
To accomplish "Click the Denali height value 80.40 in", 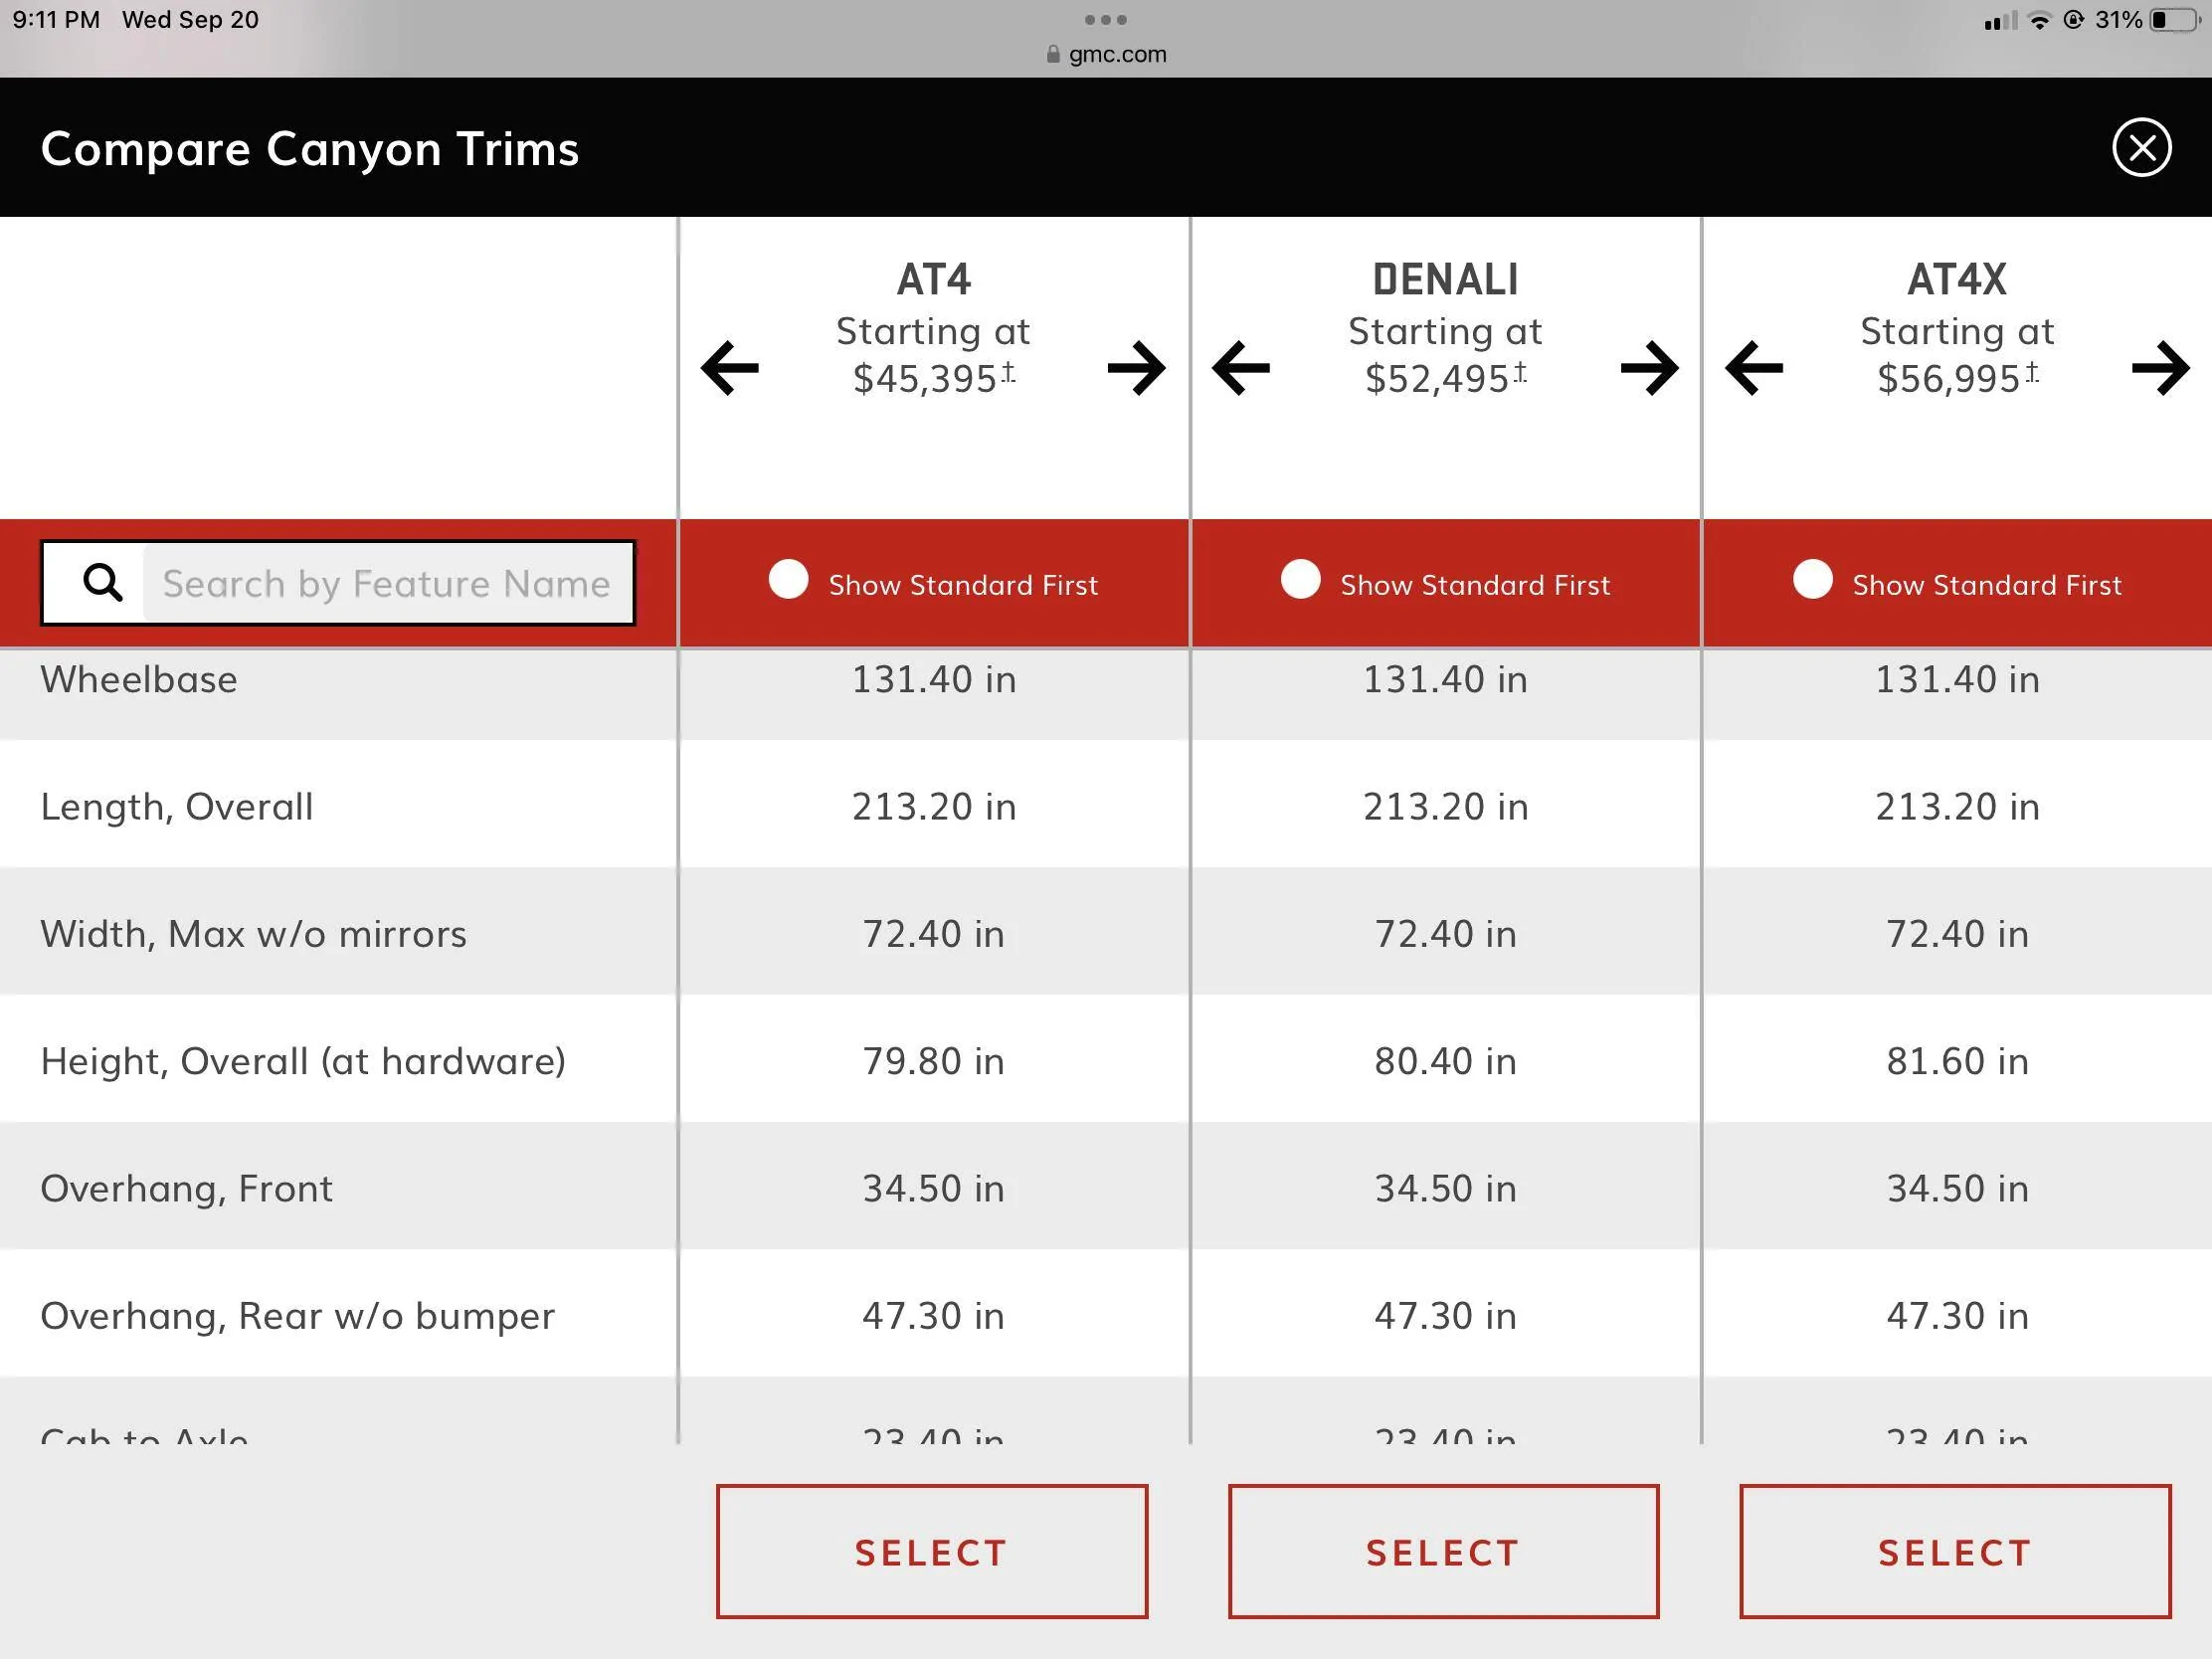I will coord(1445,1061).
